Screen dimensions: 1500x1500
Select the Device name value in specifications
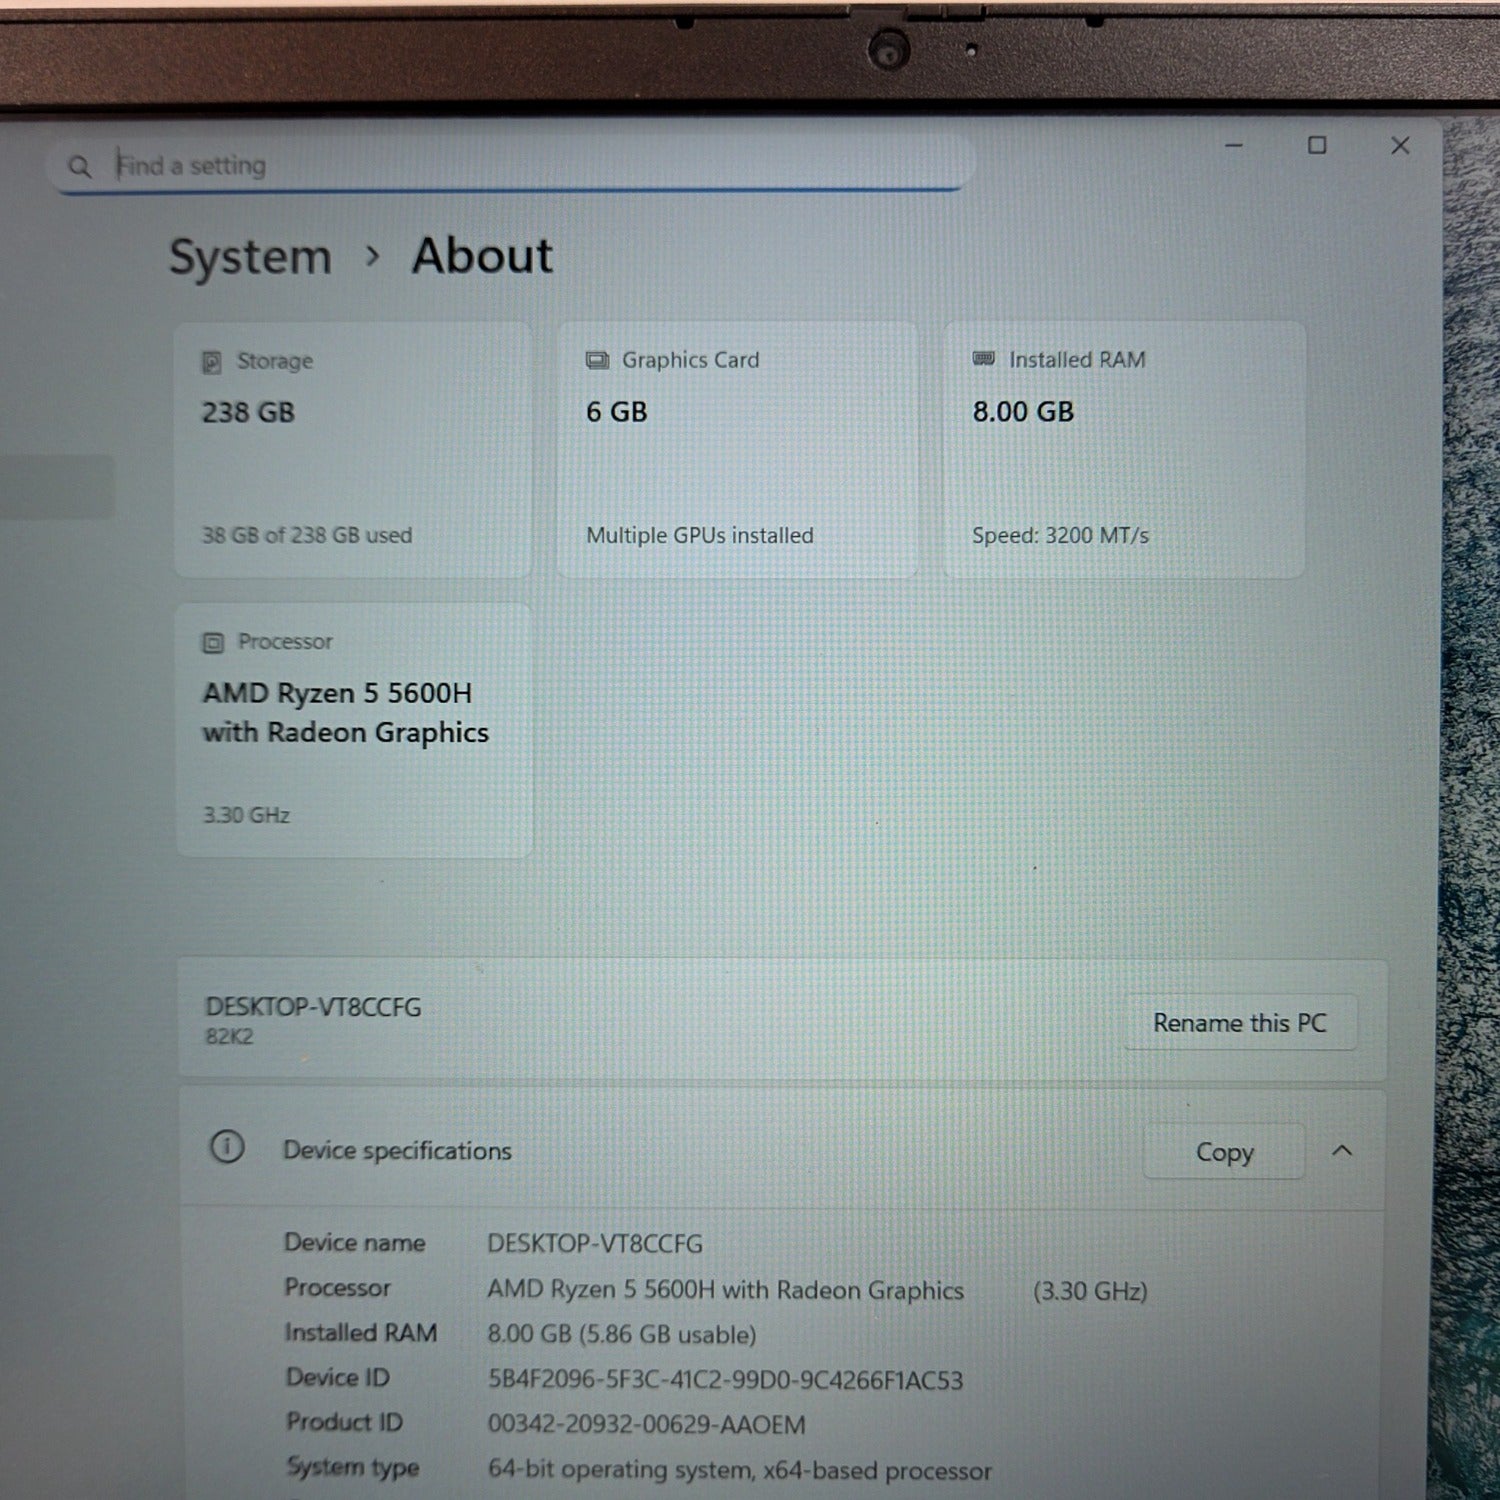tap(595, 1244)
